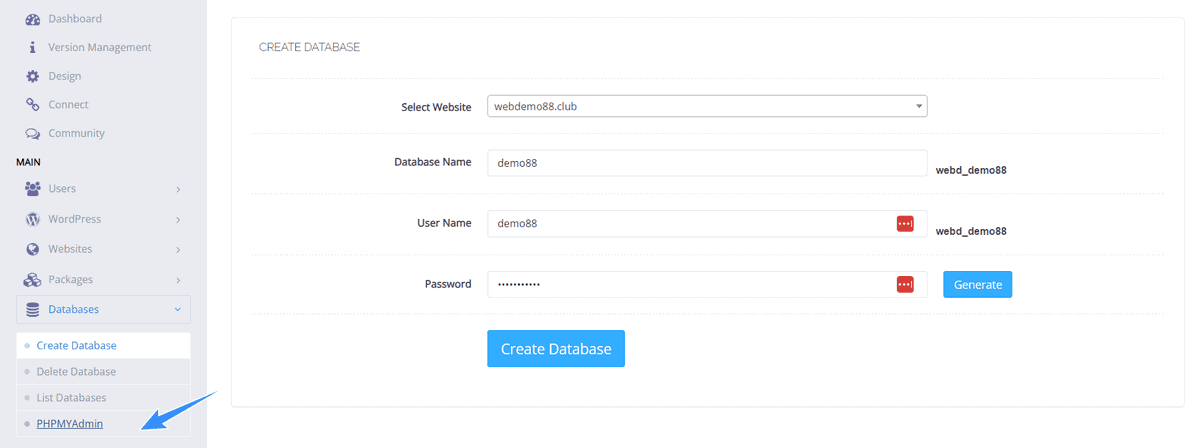Click the Password field label
The height and width of the screenshot is (448, 1200).
point(448,284)
